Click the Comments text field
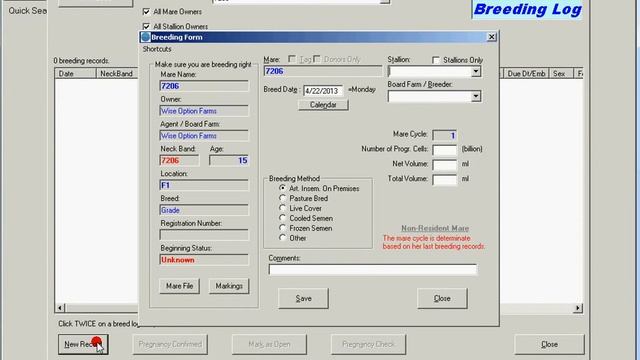Screen dimensions: 640x360 pos(373,269)
